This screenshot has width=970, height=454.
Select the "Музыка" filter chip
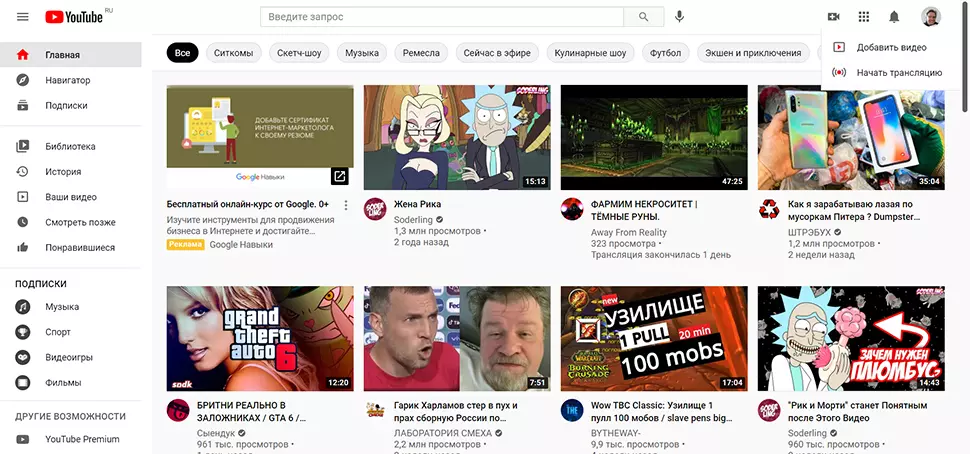coord(362,53)
